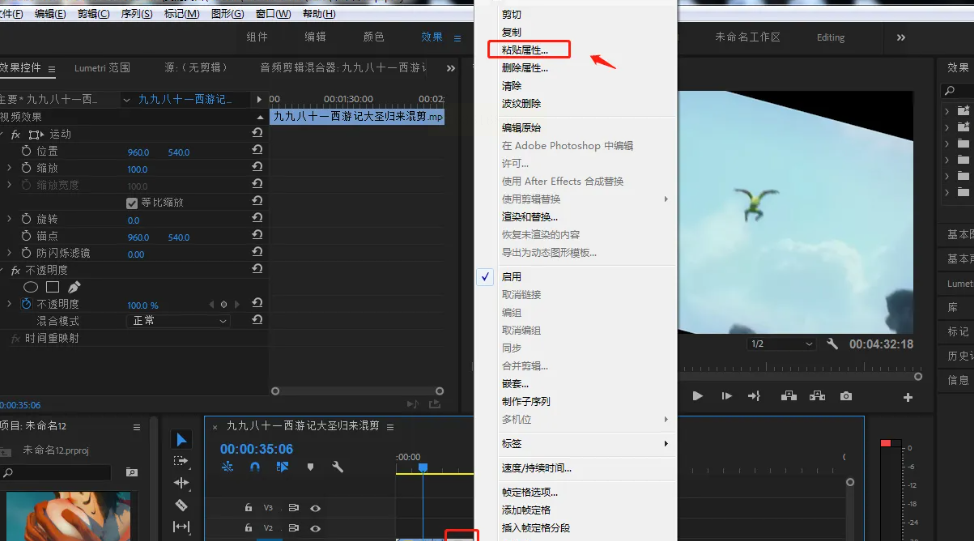Reset the Position property
The width and height of the screenshot is (974, 541).
click(257, 150)
